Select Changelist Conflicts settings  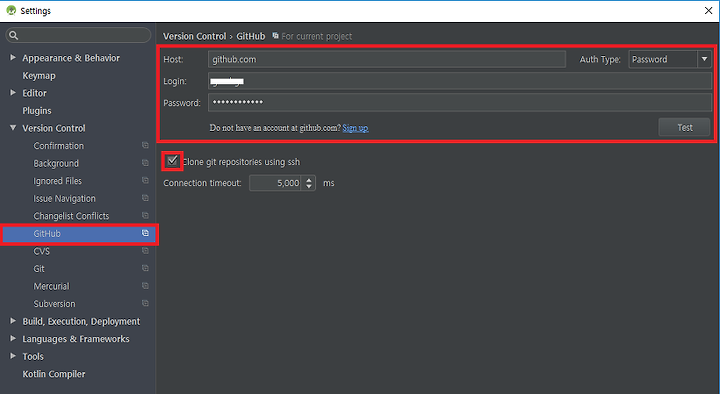pos(71,216)
